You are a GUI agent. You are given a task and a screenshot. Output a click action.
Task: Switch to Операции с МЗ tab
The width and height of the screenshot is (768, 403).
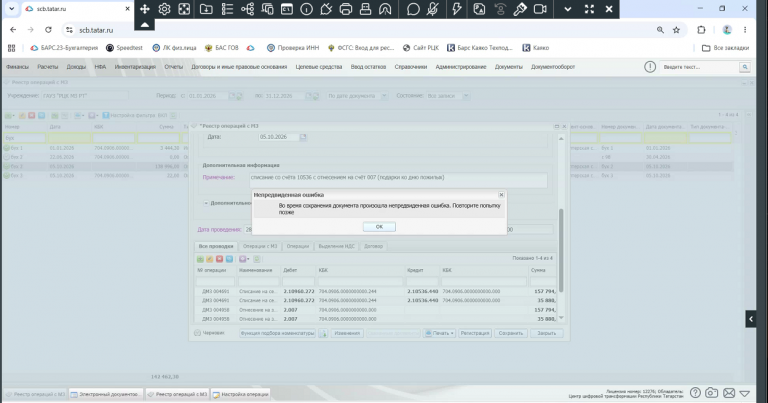(x=260, y=246)
